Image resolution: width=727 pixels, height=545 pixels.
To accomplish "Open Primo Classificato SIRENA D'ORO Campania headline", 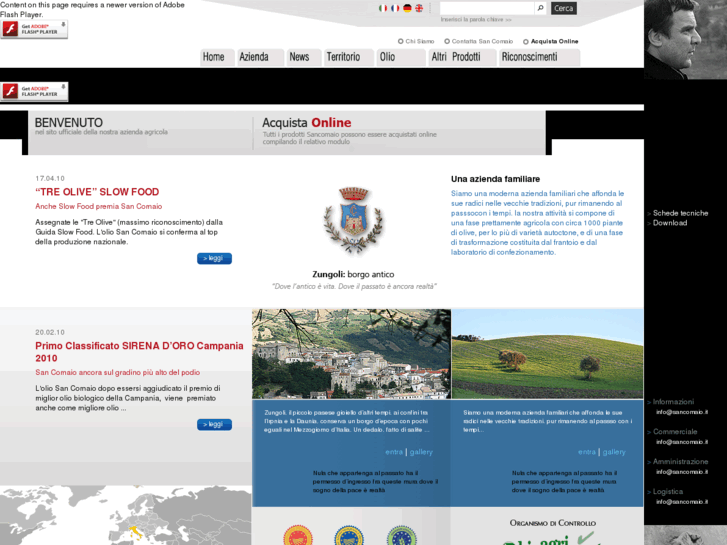I will pos(139,352).
